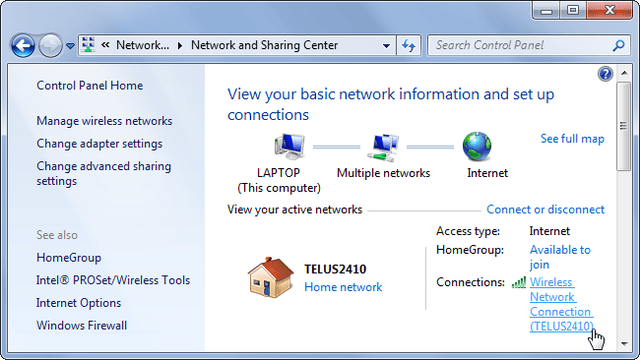Open Control Panel Home

point(90,85)
